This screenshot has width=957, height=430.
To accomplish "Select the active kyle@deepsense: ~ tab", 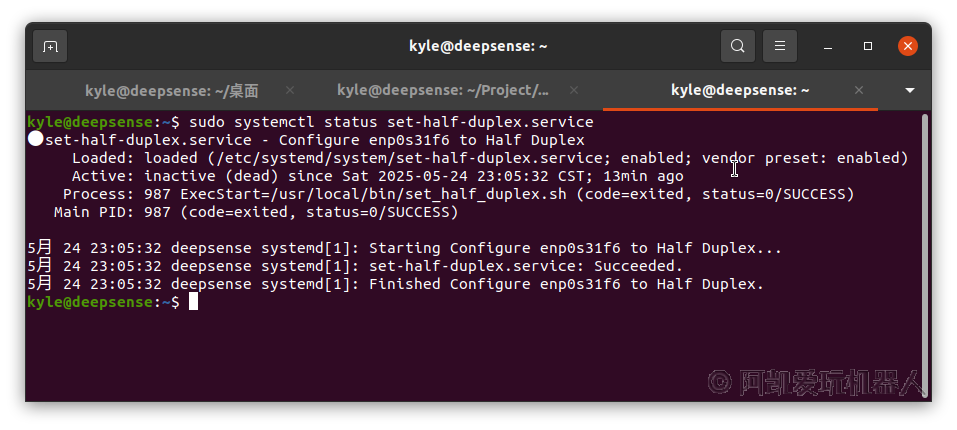I will pyautogui.click(x=740, y=90).
